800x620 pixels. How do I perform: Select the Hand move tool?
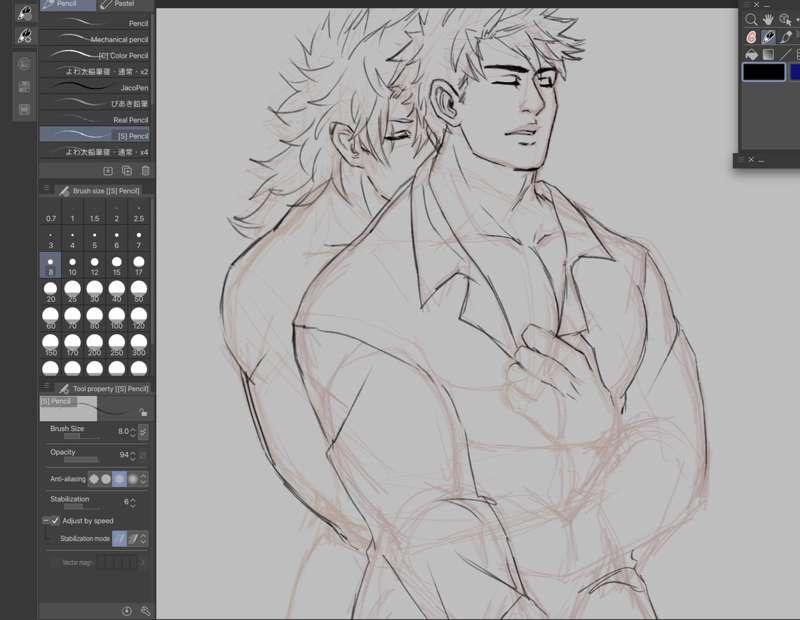768,20
